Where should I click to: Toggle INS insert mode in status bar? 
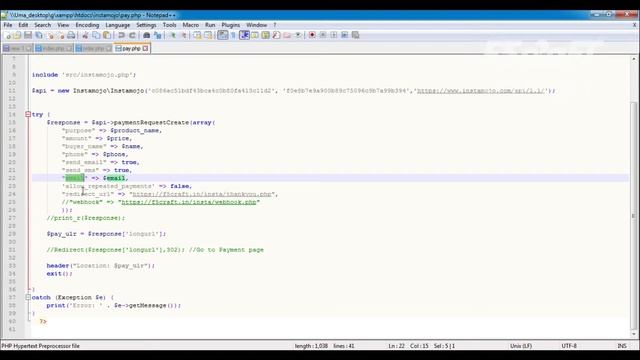coord(622,346)
